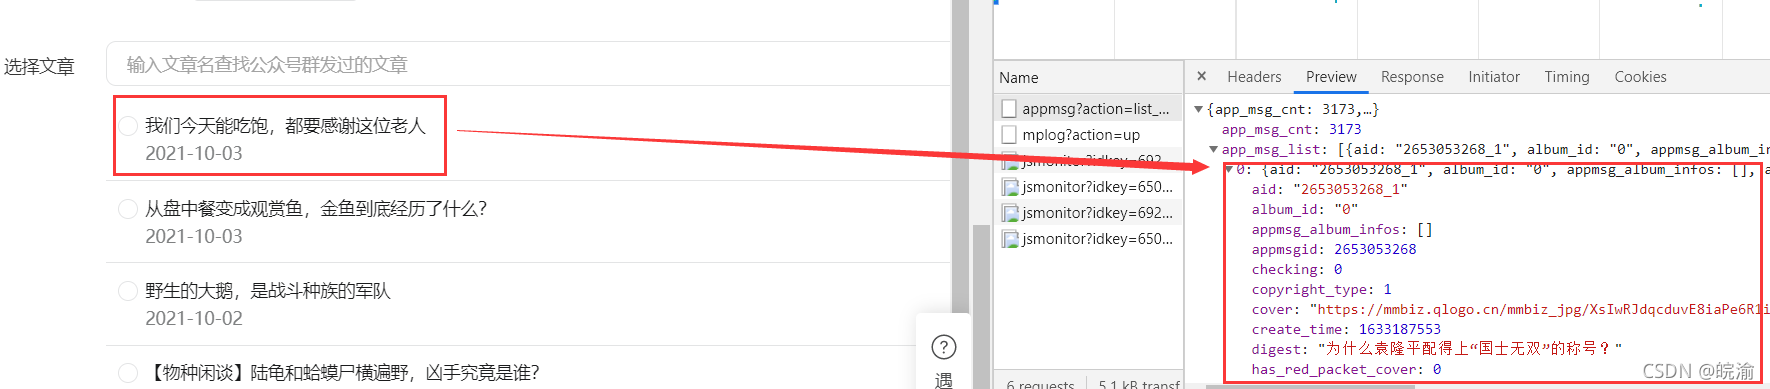Collapse the root app_msg_cnt JSON object

click(x=1199, y=109)
